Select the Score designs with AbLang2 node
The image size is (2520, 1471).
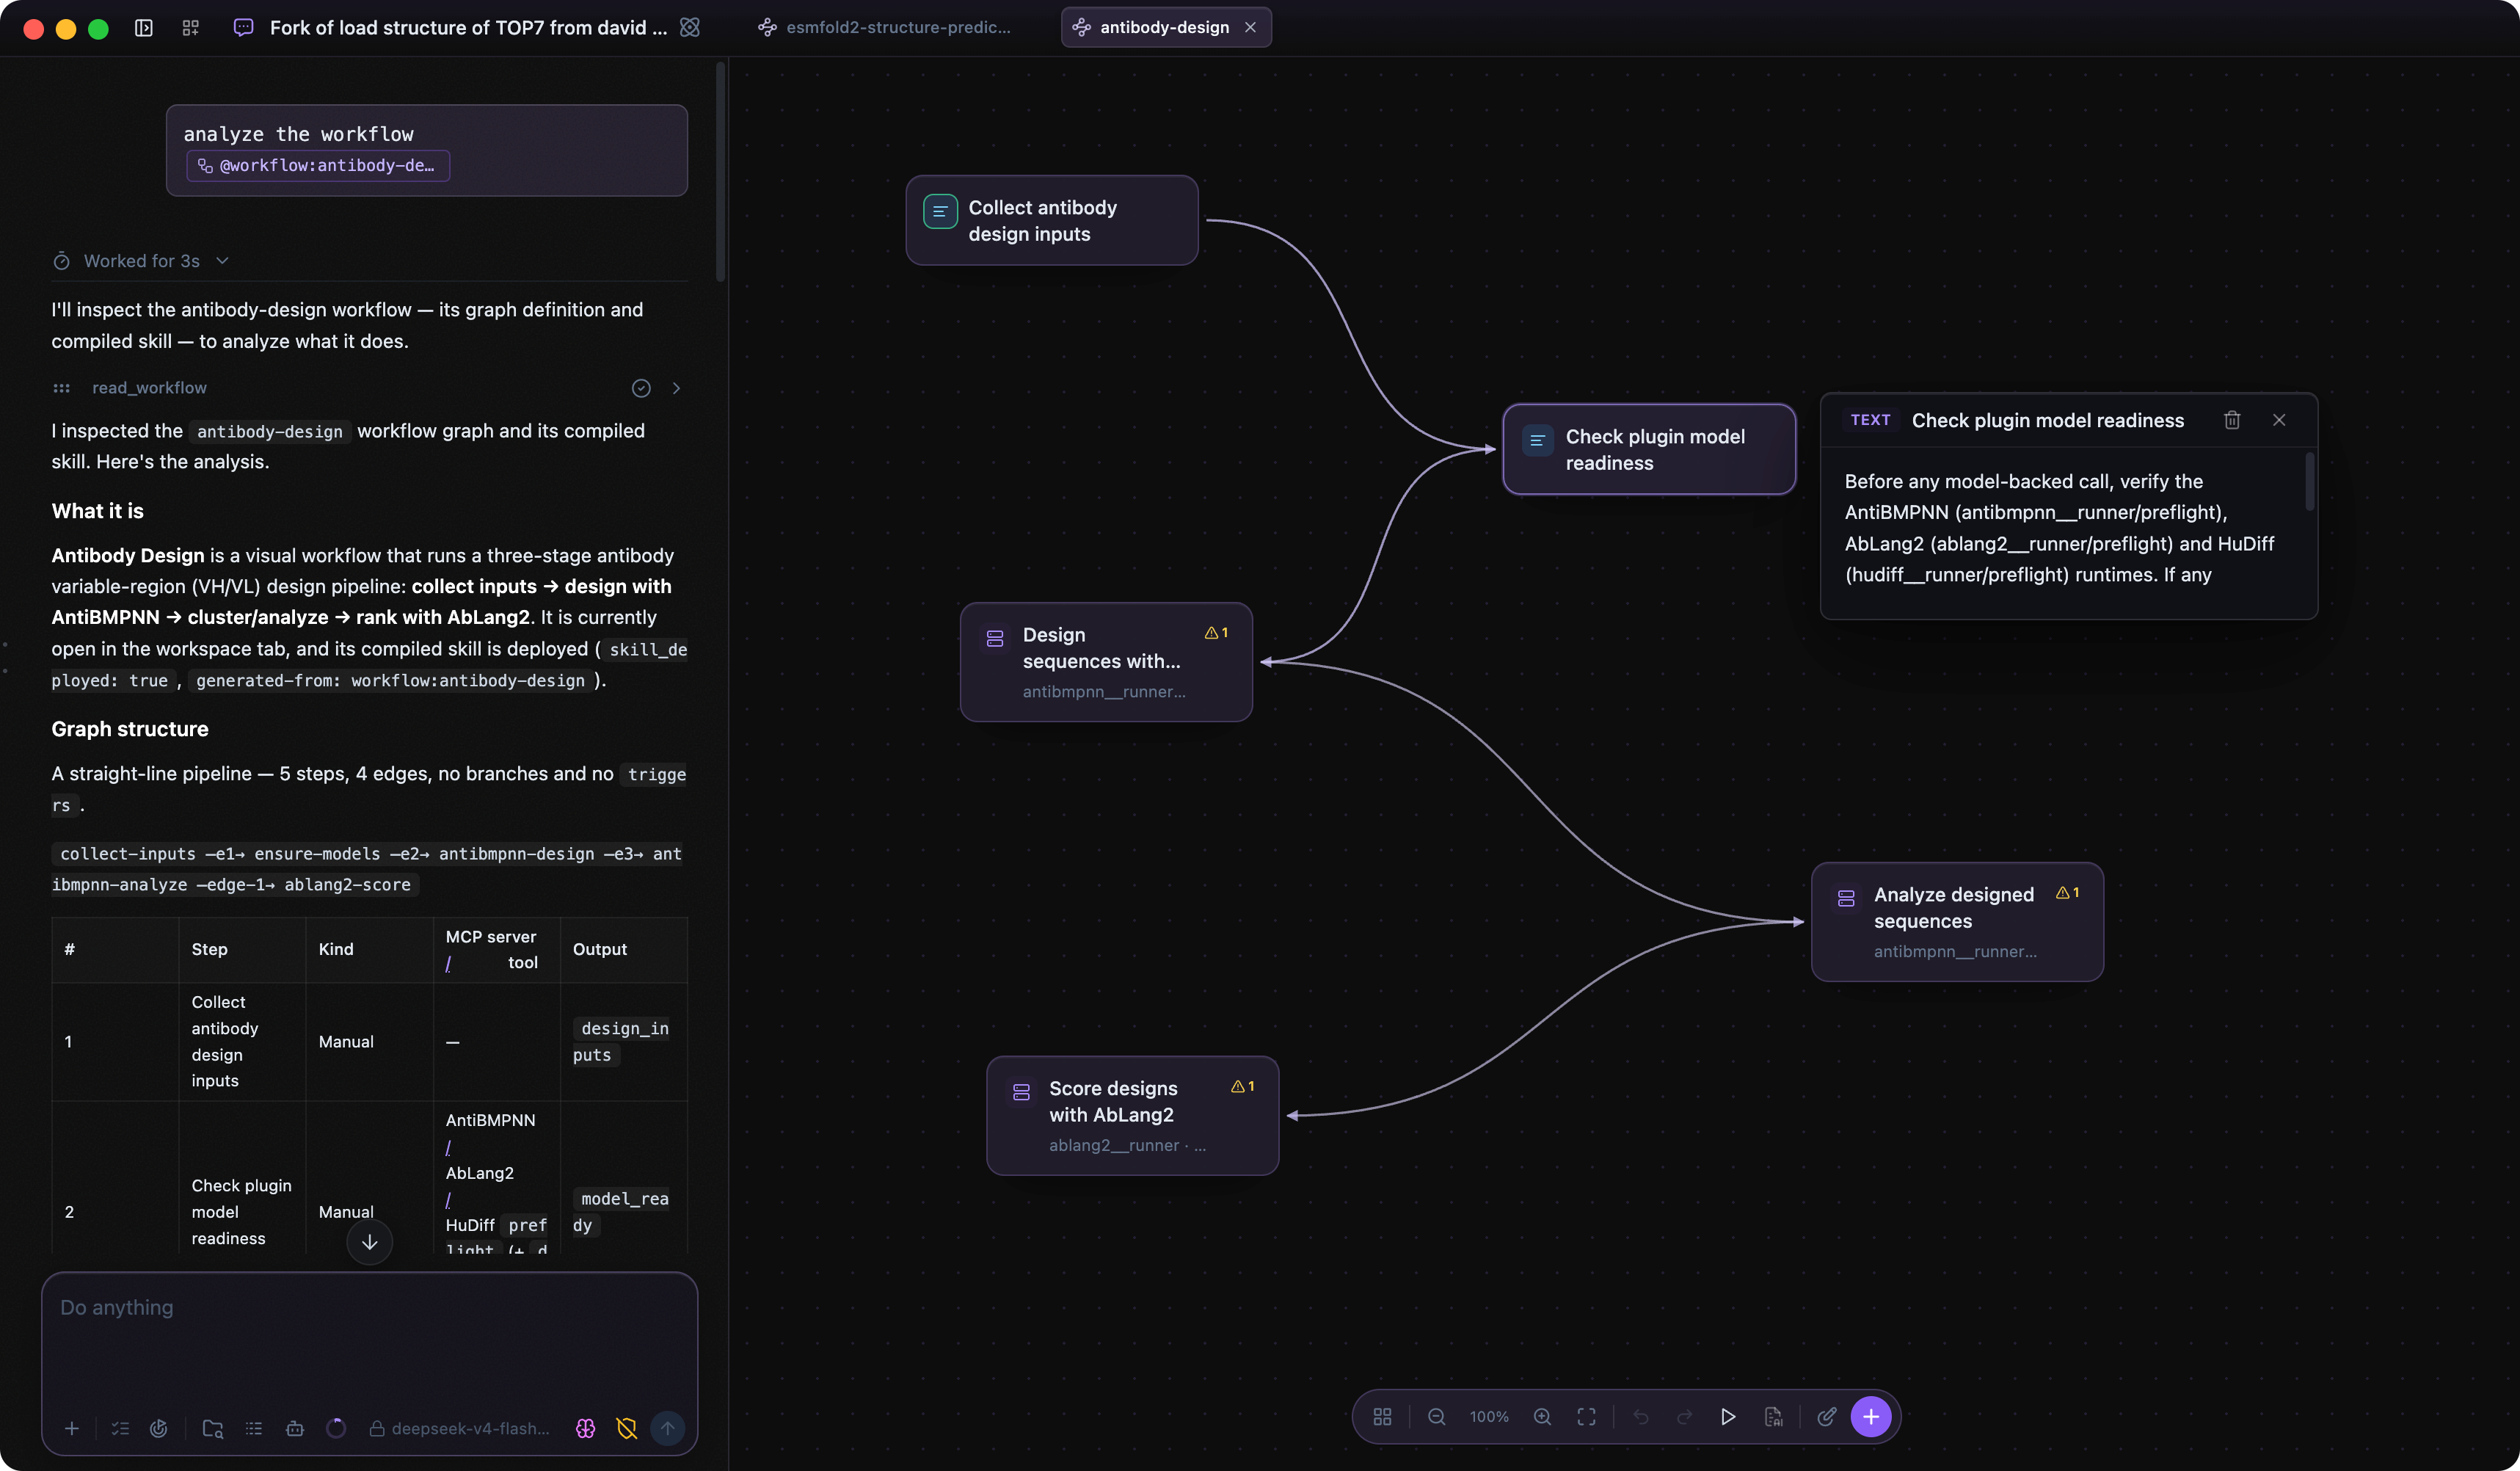click(1133, 1116)
